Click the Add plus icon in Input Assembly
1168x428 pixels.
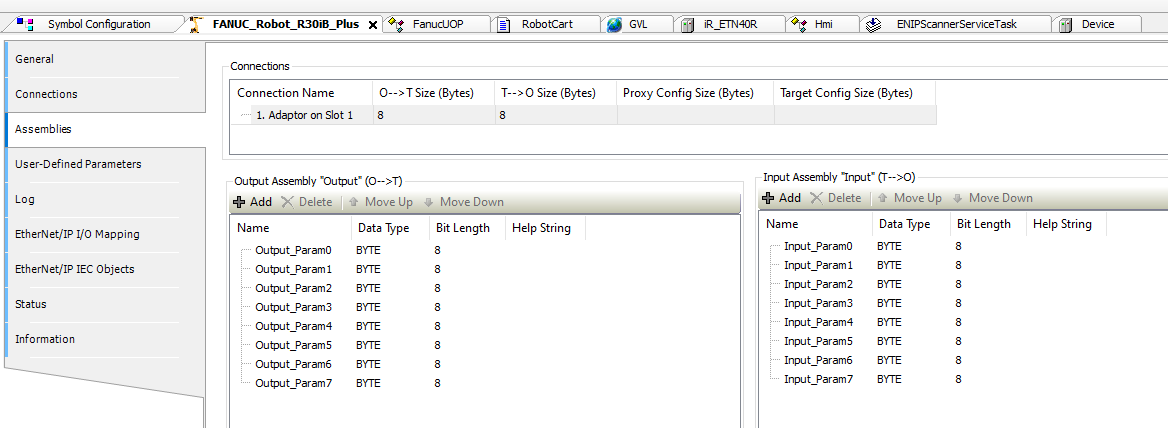(768, 198)
